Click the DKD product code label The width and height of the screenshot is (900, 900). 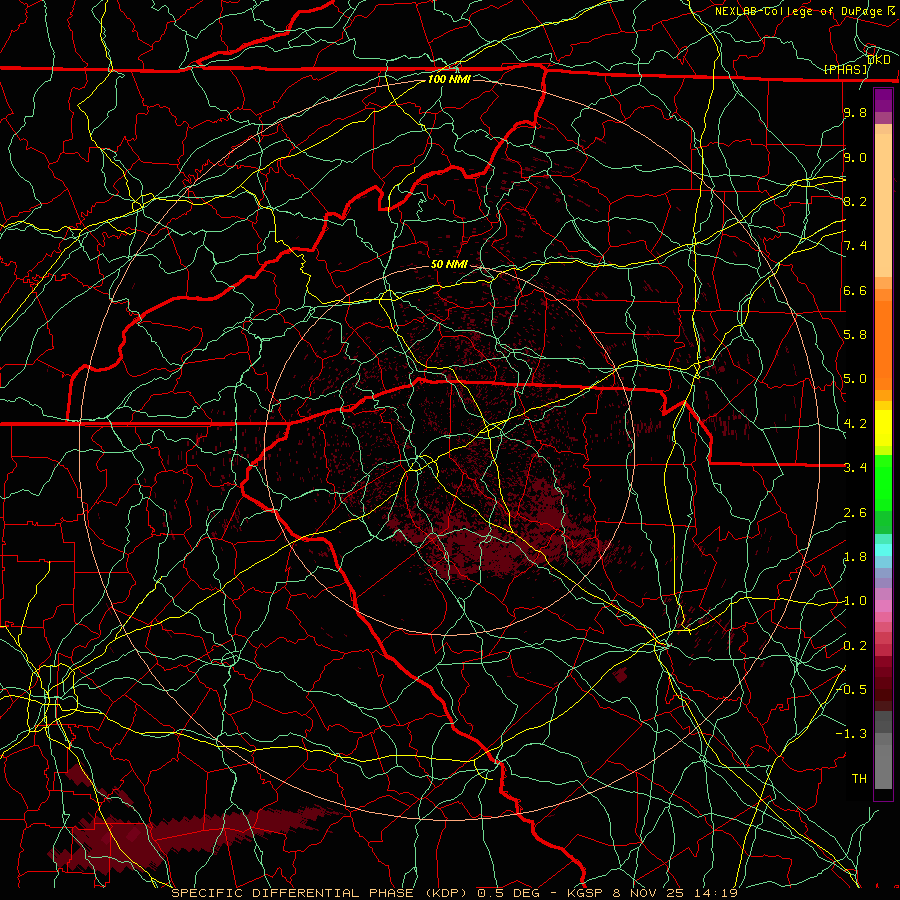(x=879, y=60)
